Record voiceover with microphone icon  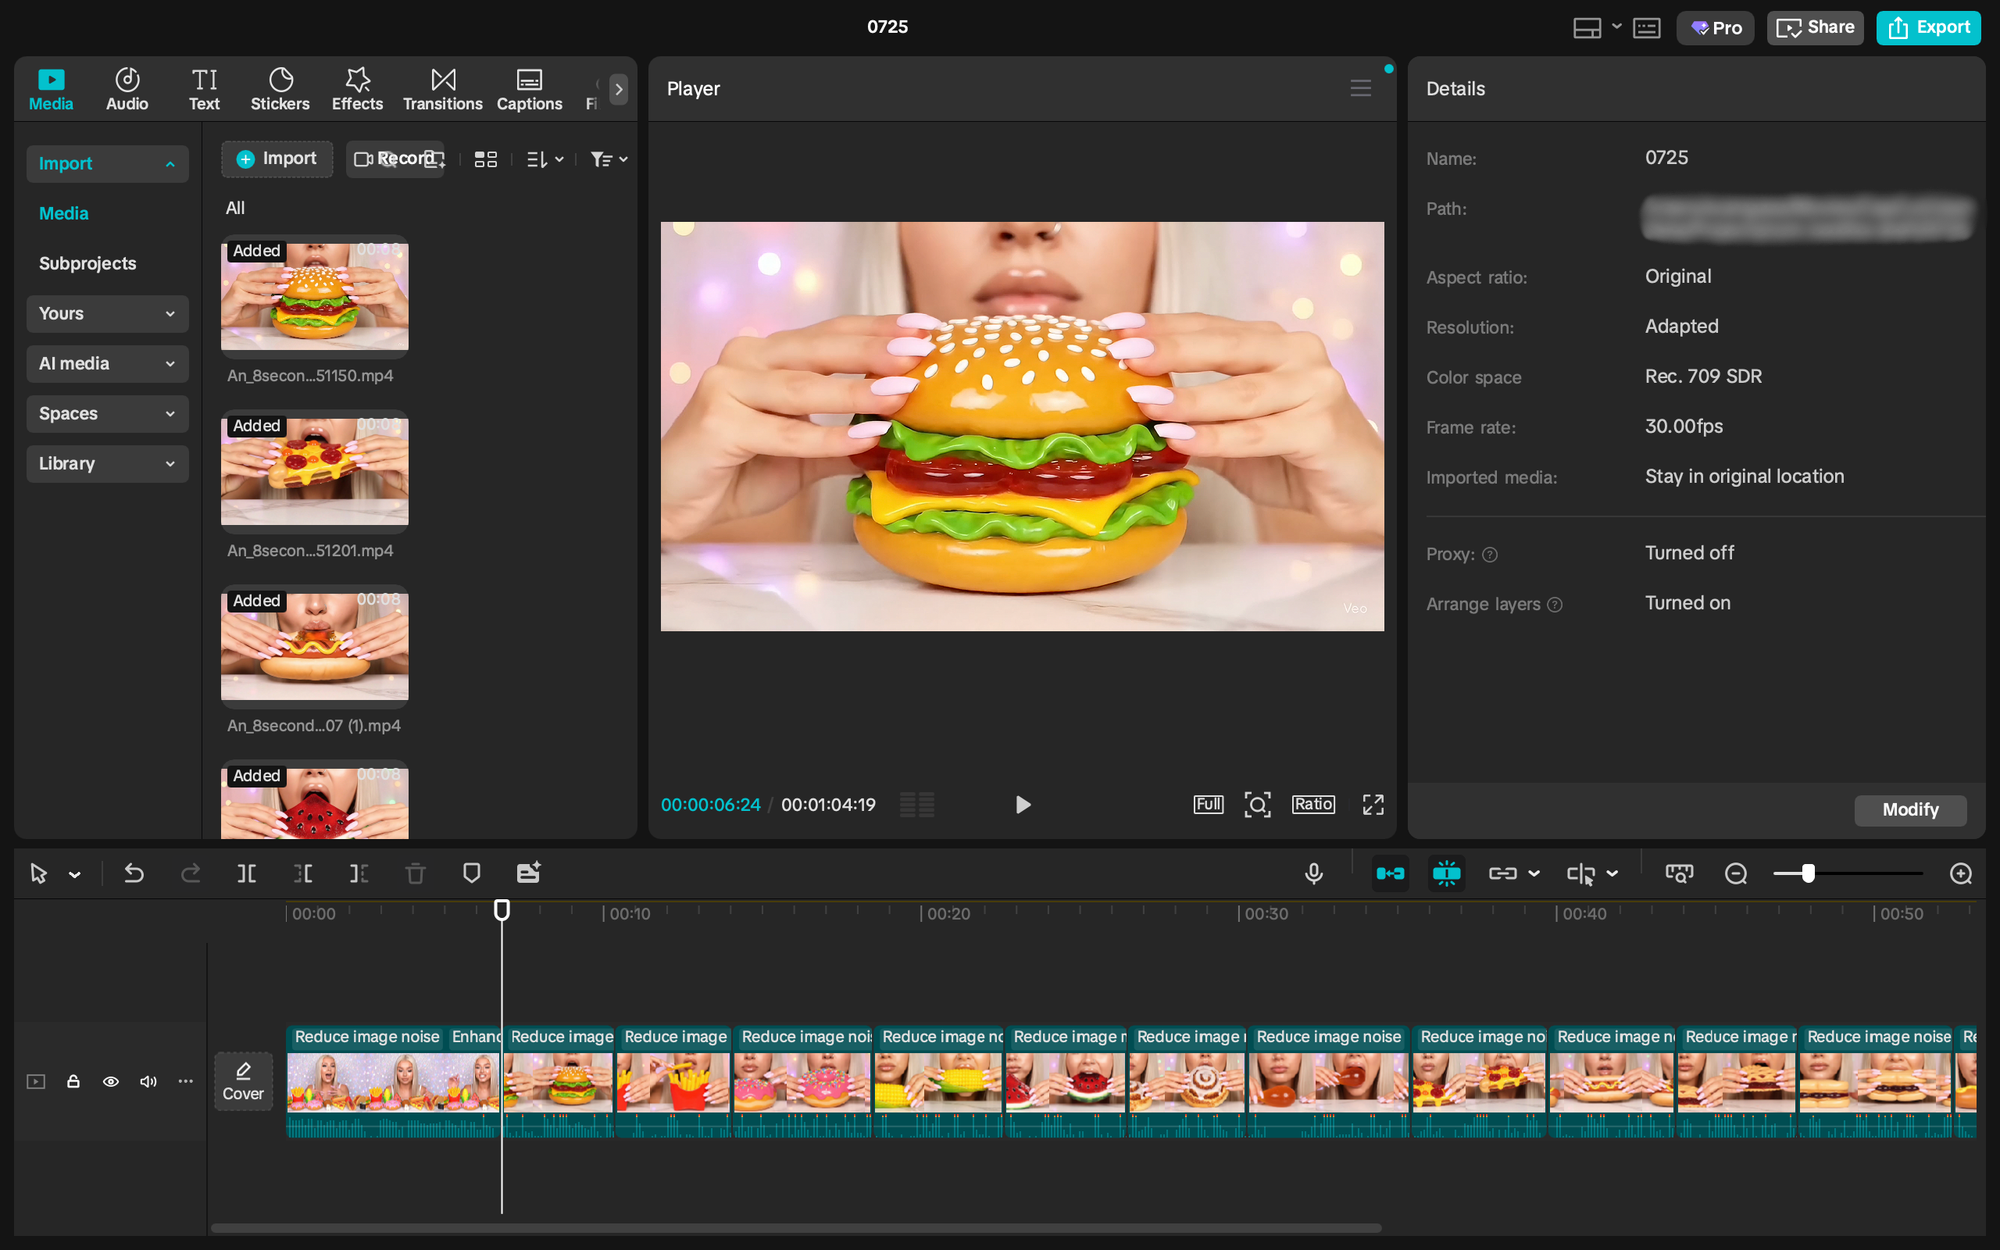click(x=1314, y=874)
